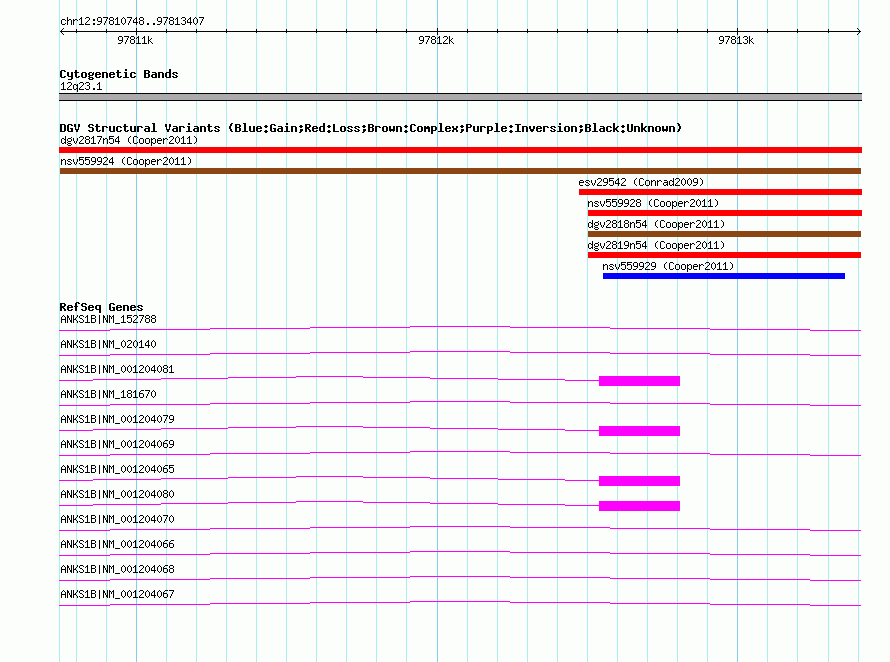Select the brown nsv559924 complex variant bar
This screenshot has width=890, height=662.
[460, 171]
